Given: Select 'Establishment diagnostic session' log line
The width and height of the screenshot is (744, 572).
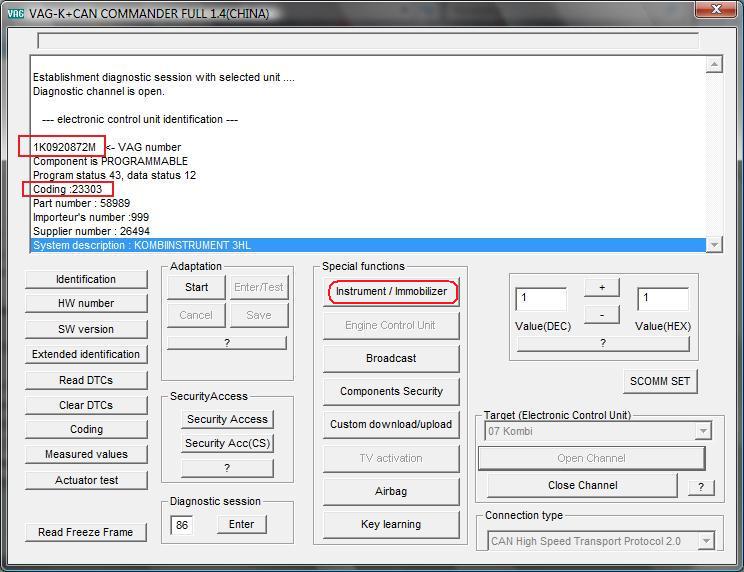Looking at the screenshot, I should click(x=164, y=77).
